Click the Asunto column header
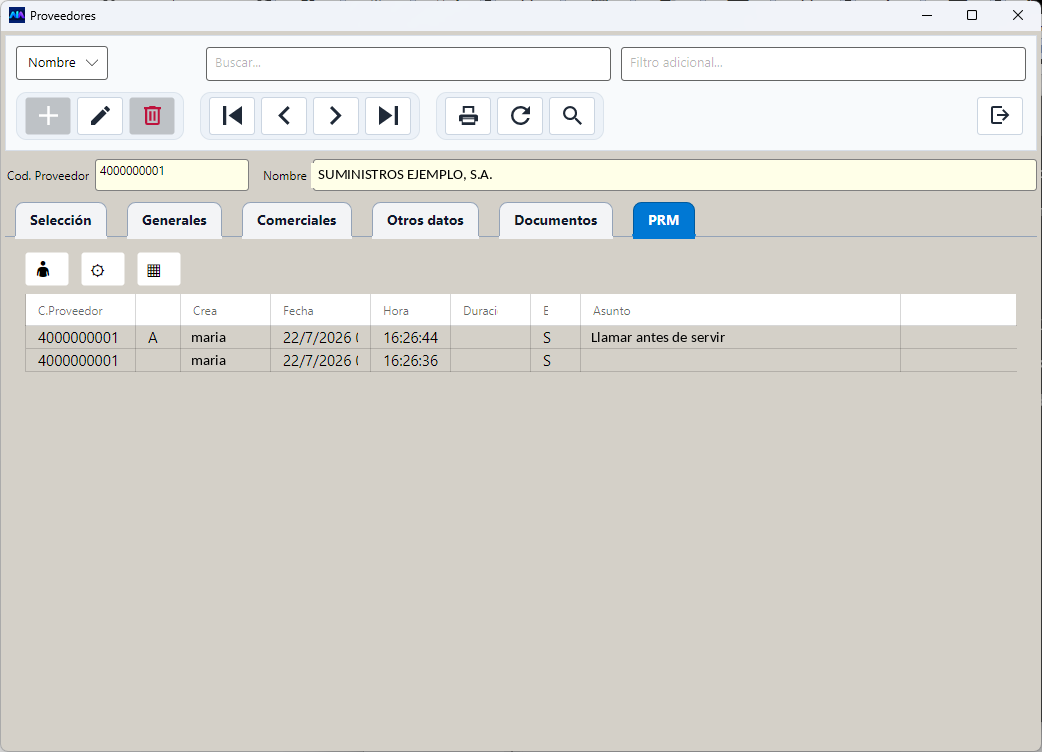1042x752 pixels. (740, 310)
